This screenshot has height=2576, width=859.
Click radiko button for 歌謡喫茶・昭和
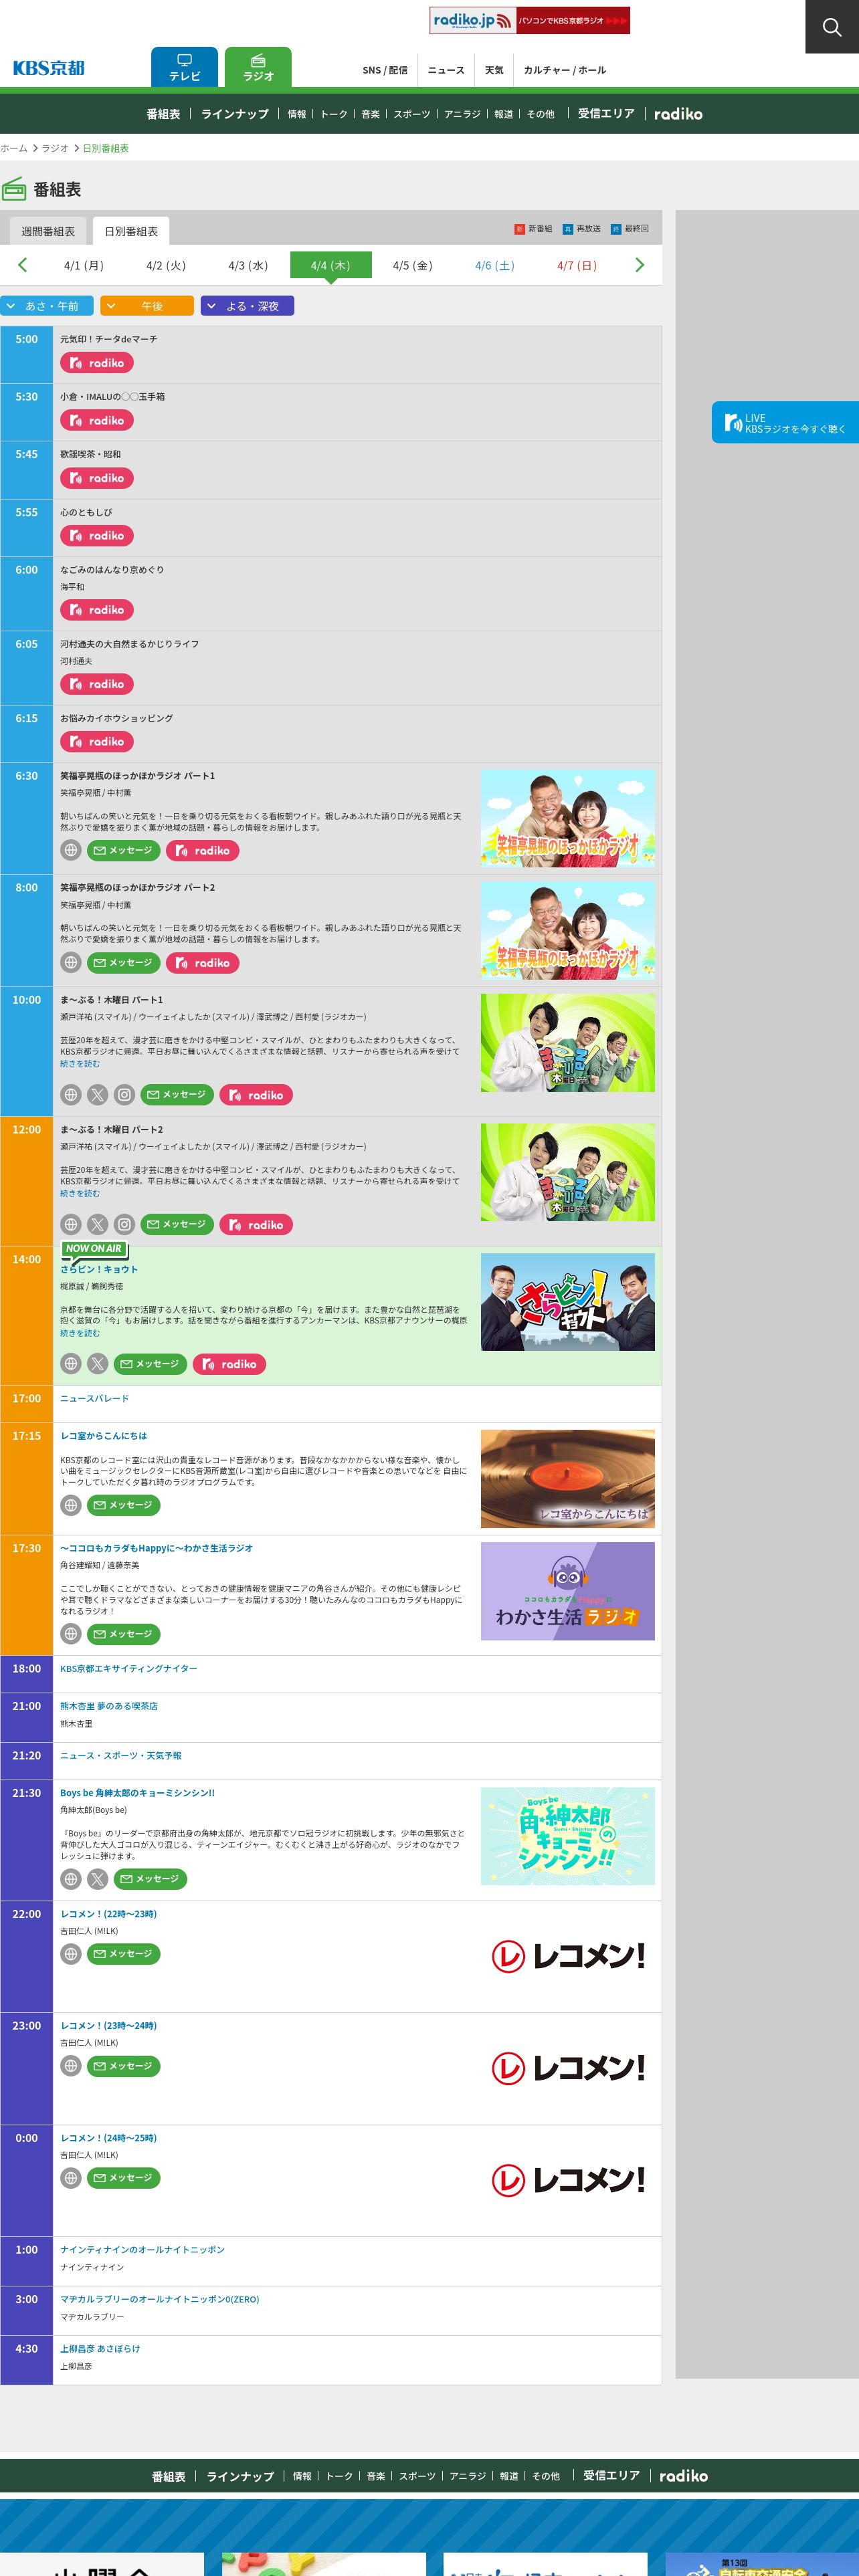[x=97, y=478]
